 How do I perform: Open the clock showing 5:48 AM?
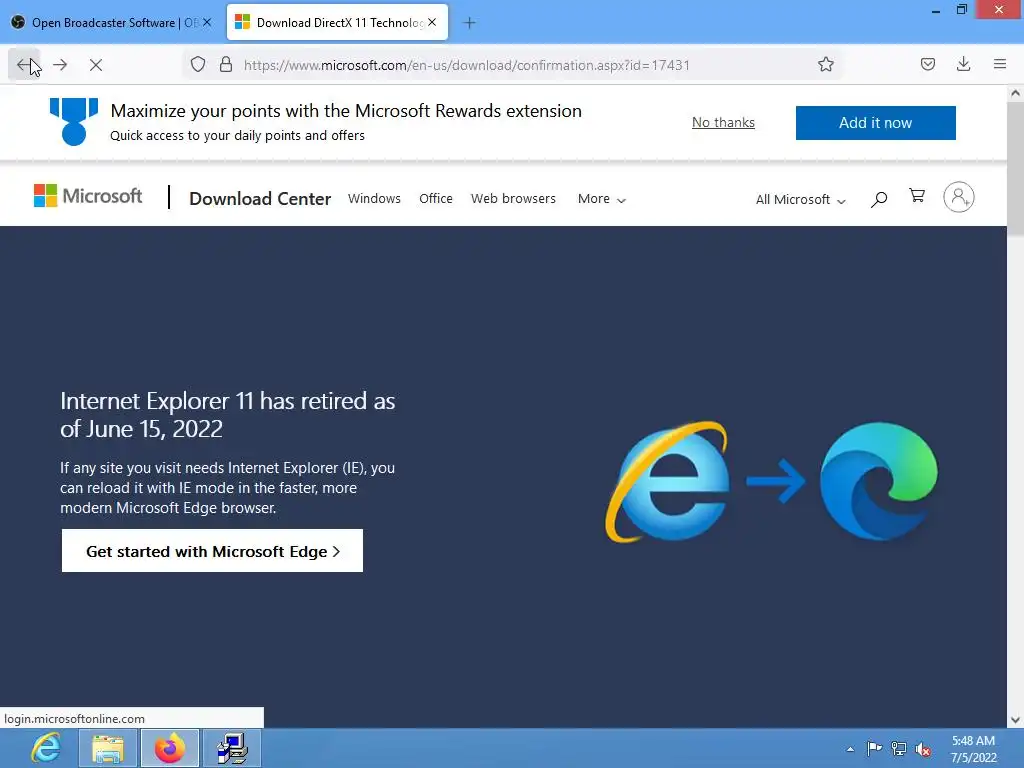click(x=973, y=749)
